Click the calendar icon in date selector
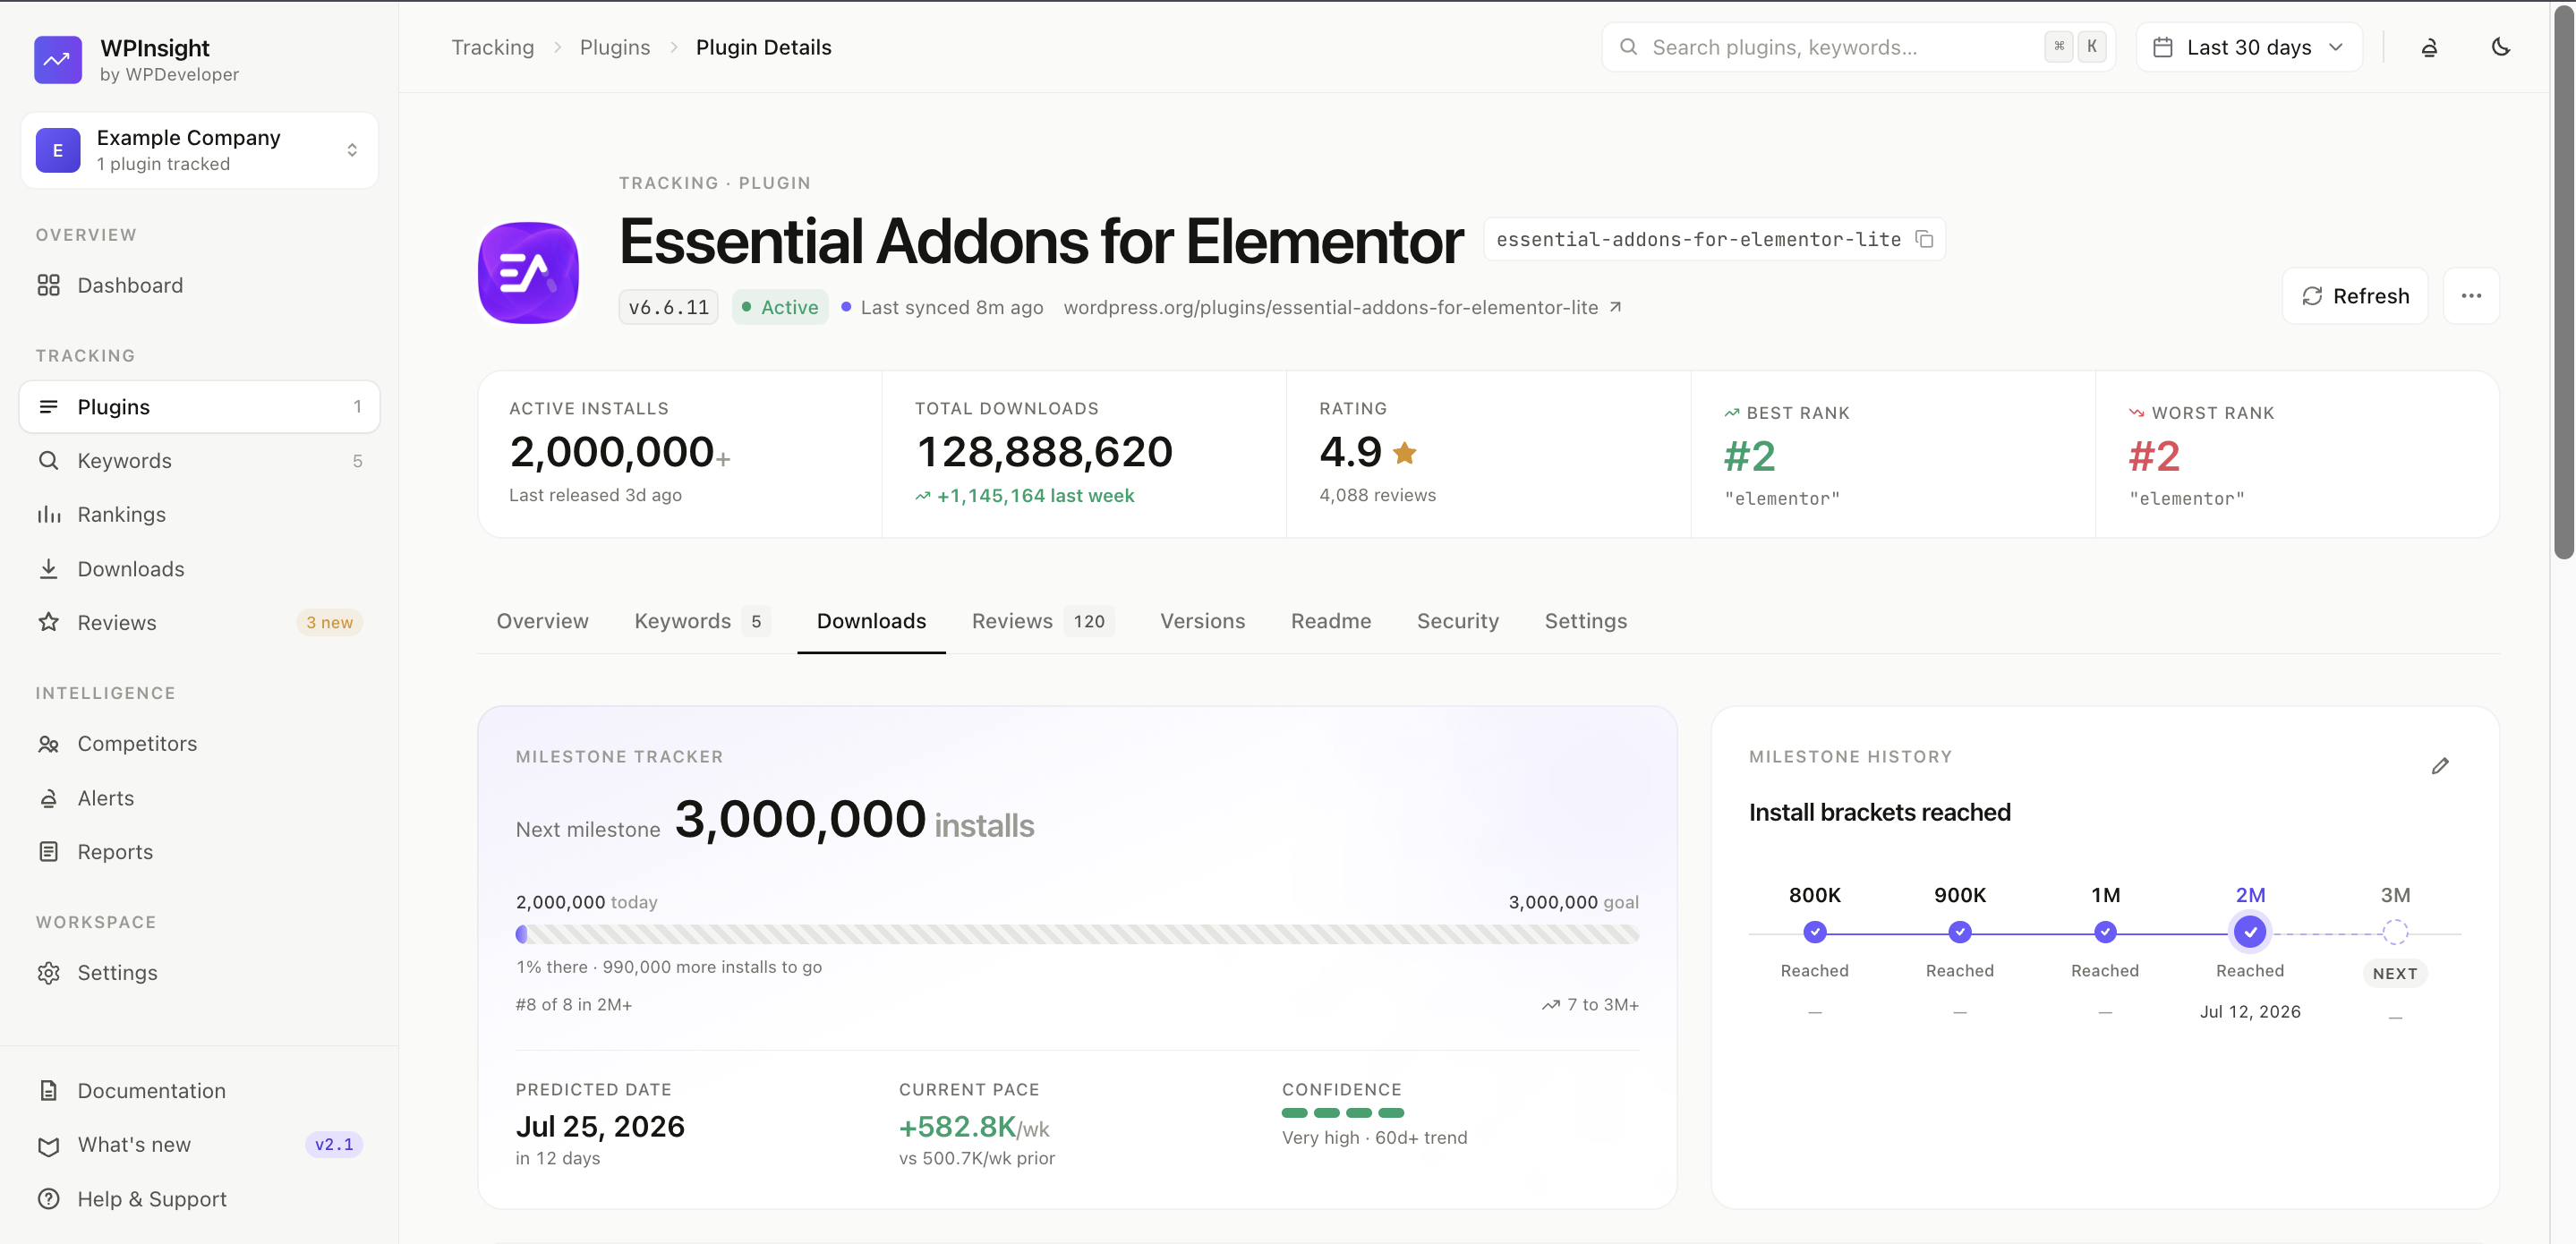This screenshot has width=2576, height=1244. (2162, 47)
